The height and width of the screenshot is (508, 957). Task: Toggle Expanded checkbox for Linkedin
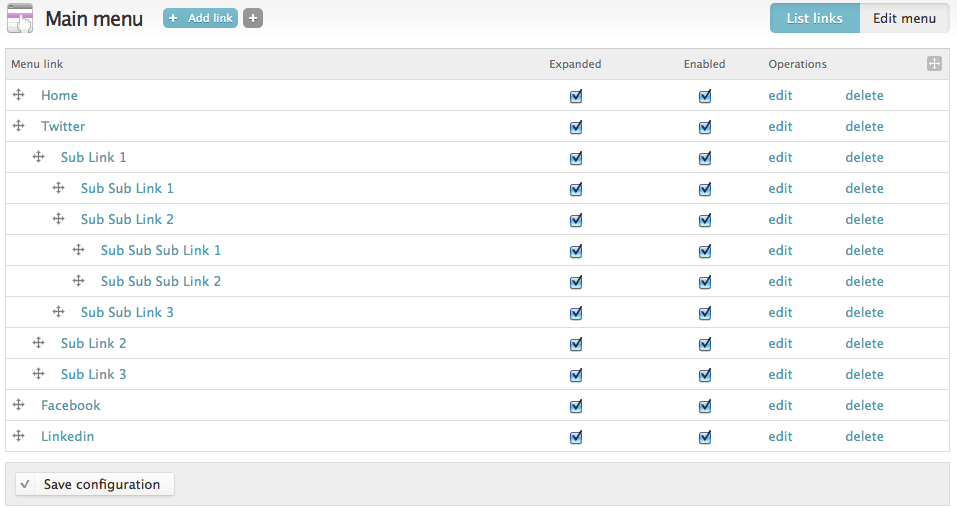(x=576, y=437)
